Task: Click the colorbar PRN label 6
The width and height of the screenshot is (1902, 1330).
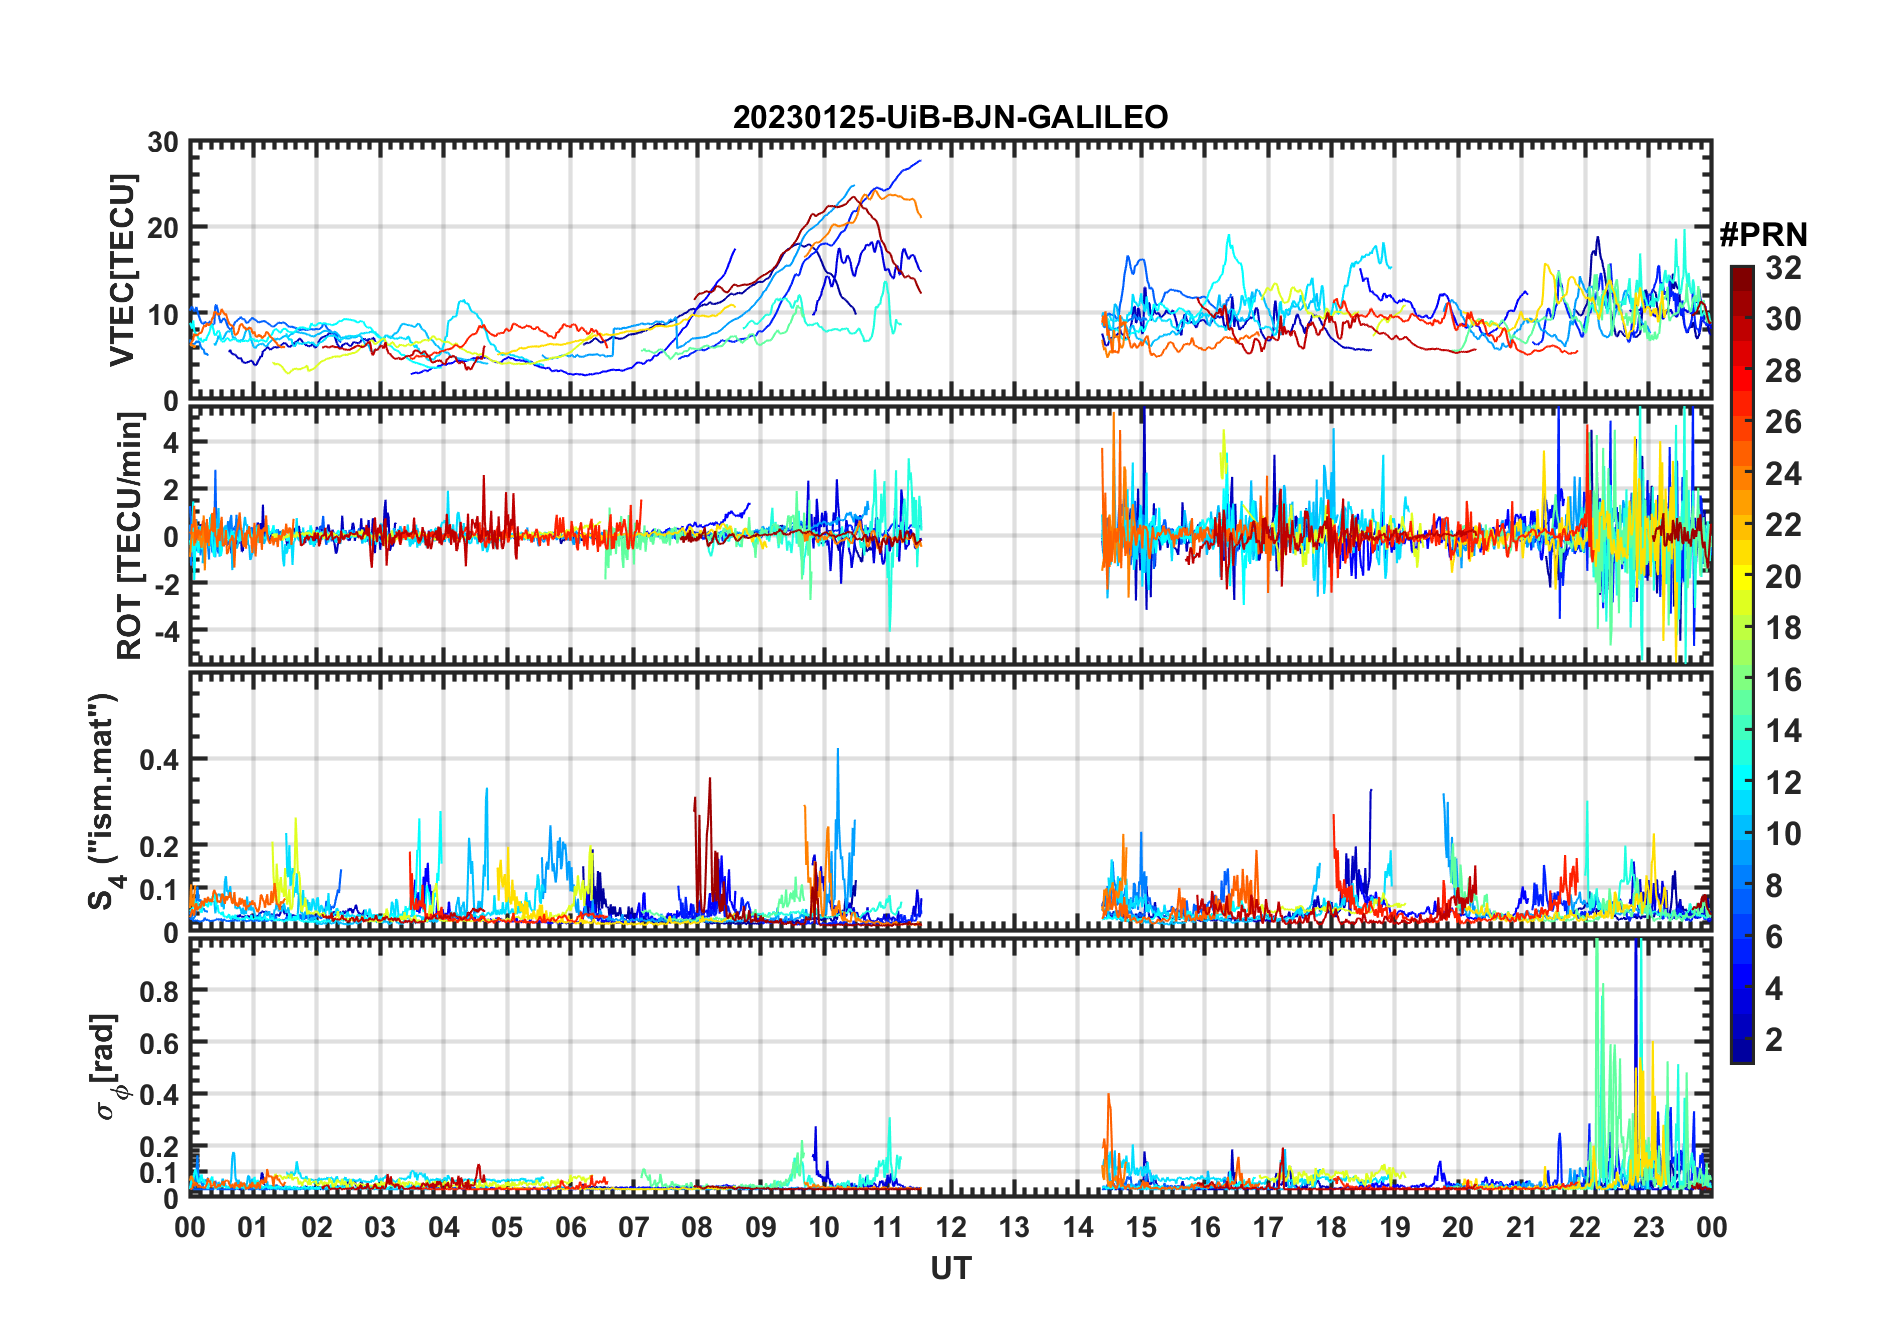Action: click(x=1774, y=937)
